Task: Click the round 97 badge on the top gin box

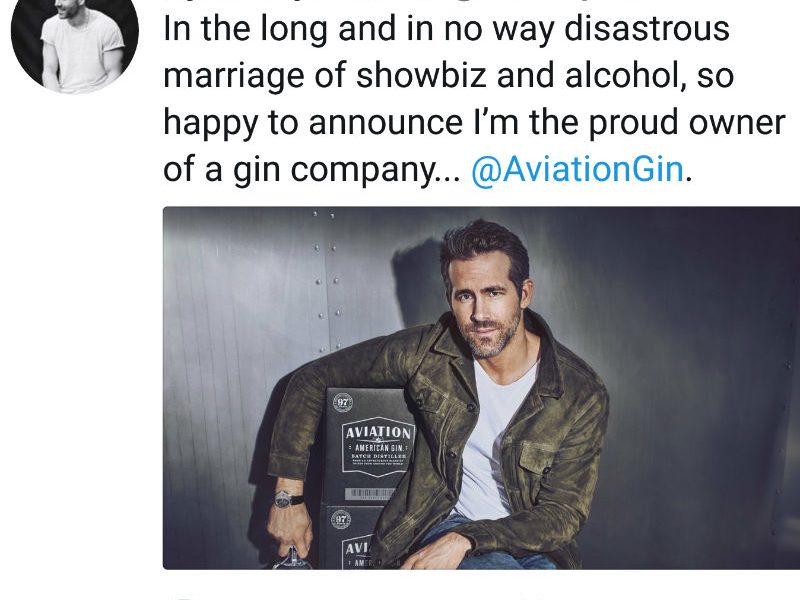Action: [x=343, y=404]
